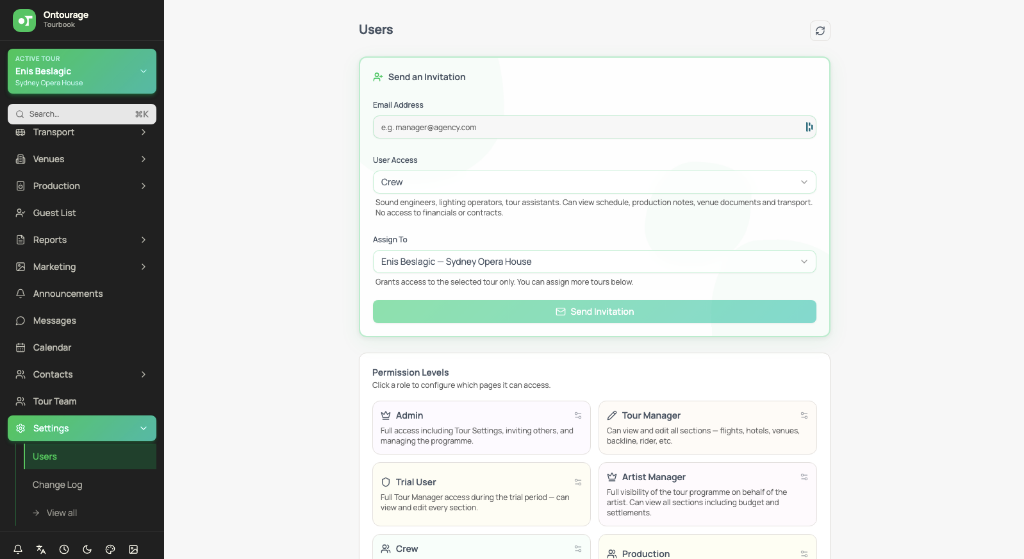Click the Permission Levels heading
Image resolution: width=1024 pixels, height=559 pixels.
(410, 372)
